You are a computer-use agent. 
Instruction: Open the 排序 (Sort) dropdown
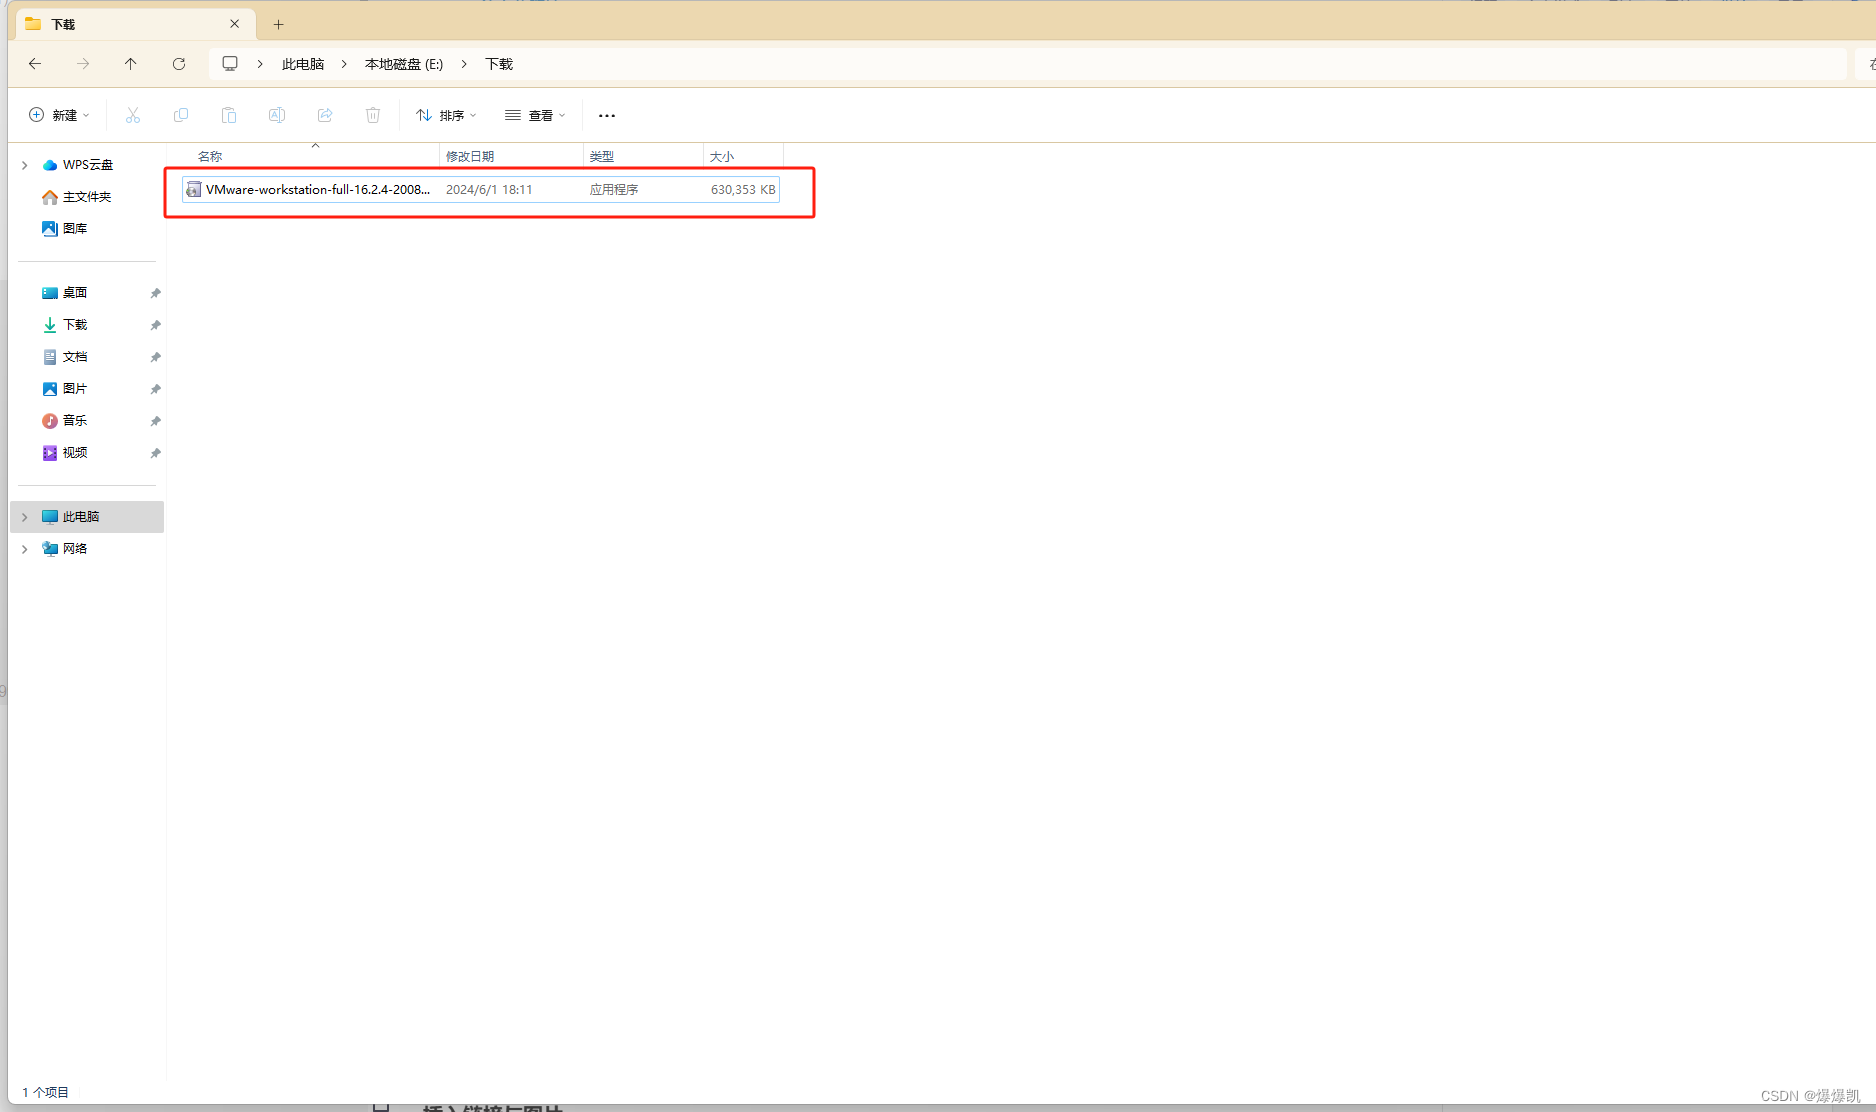click(x=446, y=115)
